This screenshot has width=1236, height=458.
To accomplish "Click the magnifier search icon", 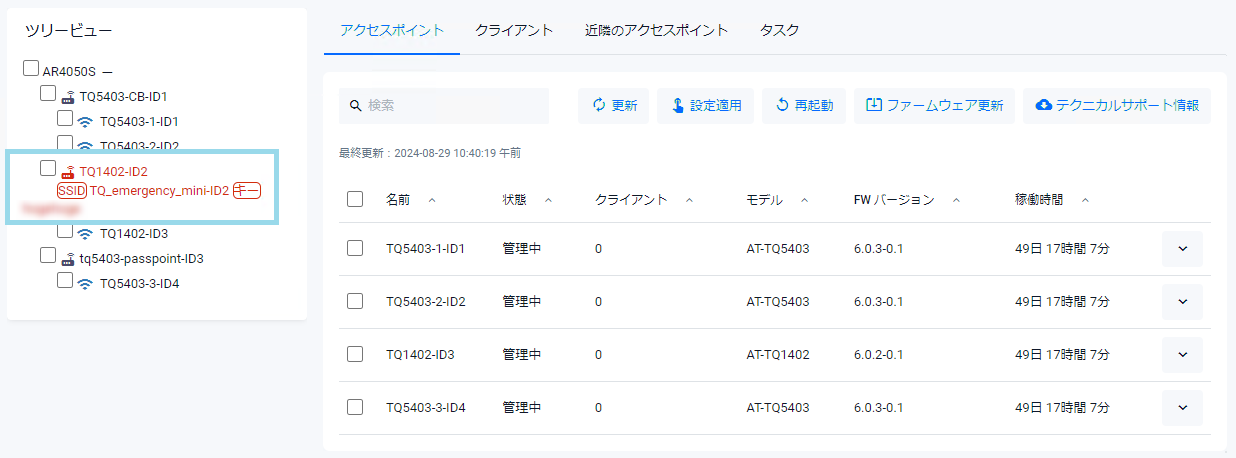I will pyautogui.click(x=355, y=106).
